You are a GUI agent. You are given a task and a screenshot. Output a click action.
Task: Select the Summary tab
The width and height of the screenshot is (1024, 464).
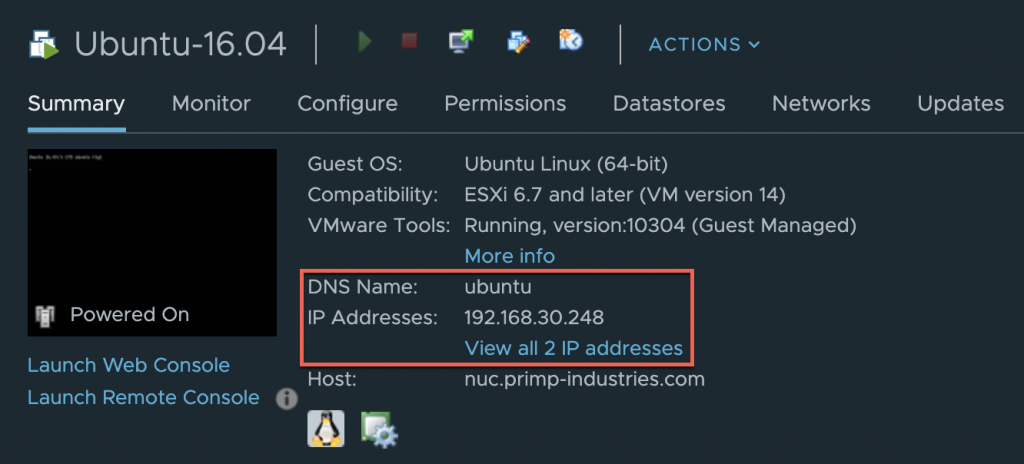pos(76,104)
